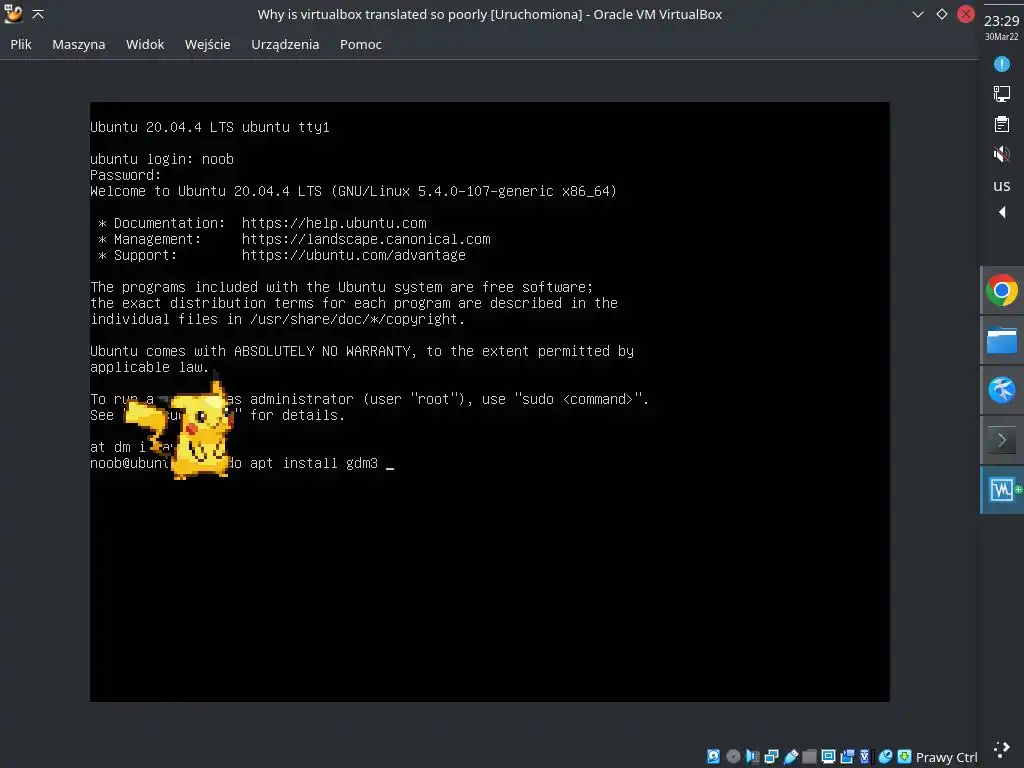Click the mouse integration status icon
Screen dimensions: 1024x768
tap(885, 756)
